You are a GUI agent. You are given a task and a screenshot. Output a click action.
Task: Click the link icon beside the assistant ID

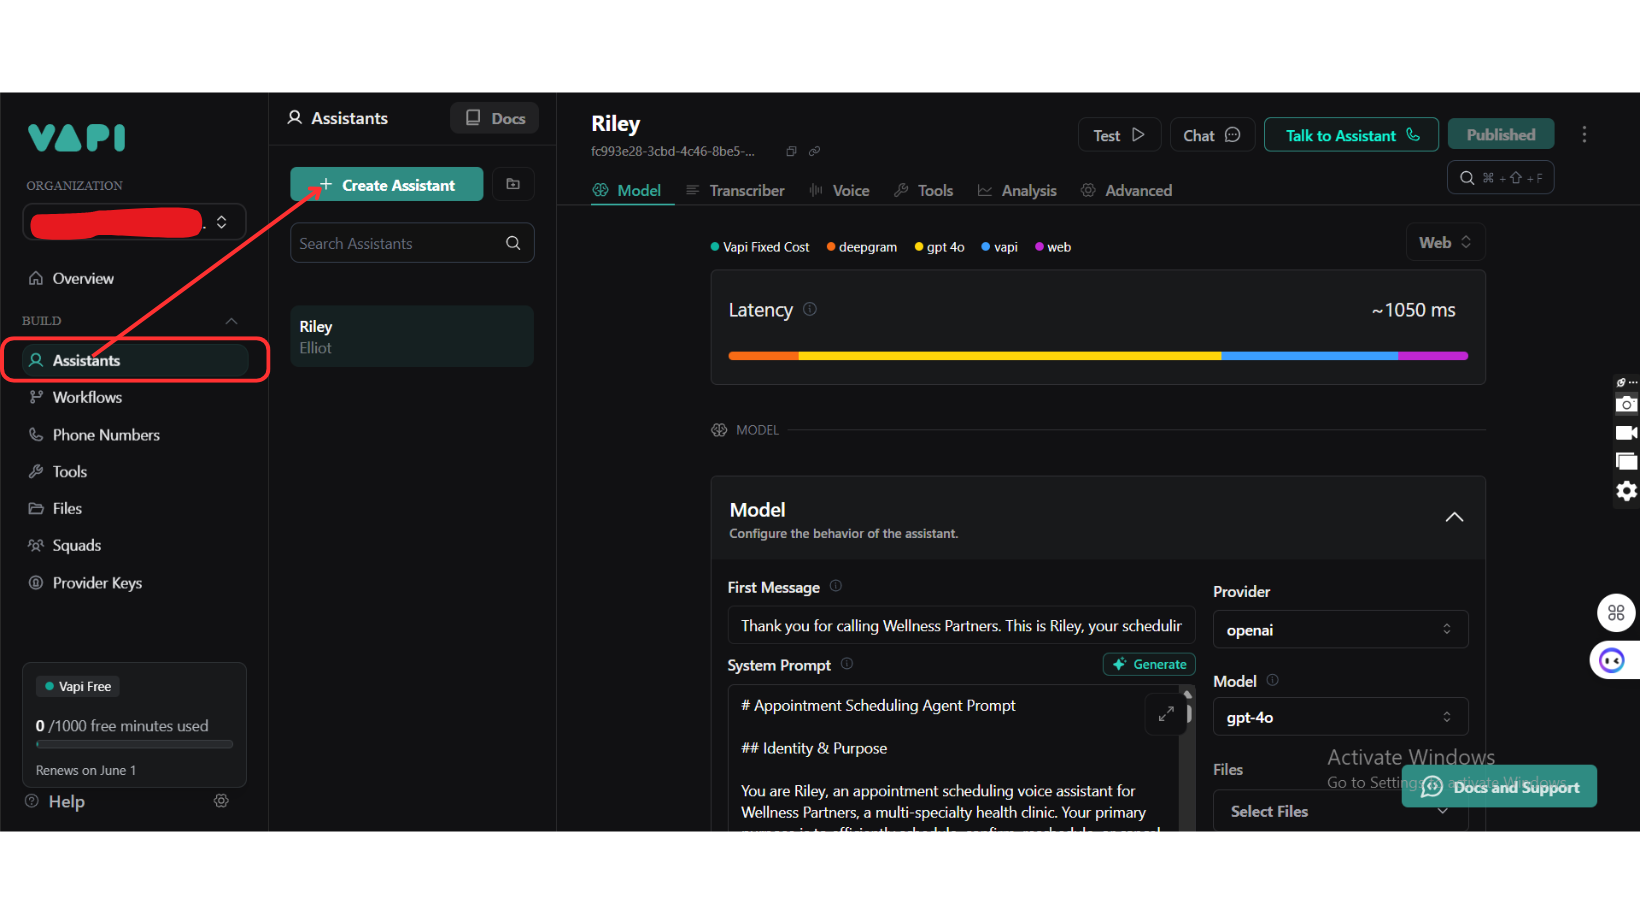pyautogui.click(x=814, y=152)
